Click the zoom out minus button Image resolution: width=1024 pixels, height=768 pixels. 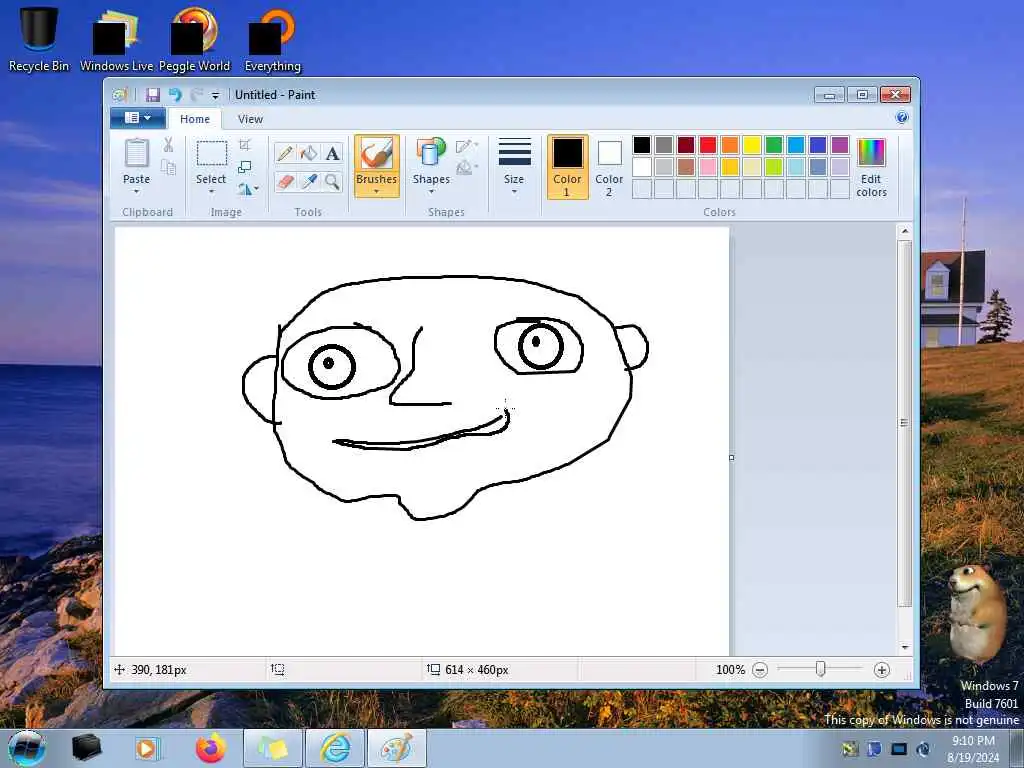coord(760,669)
